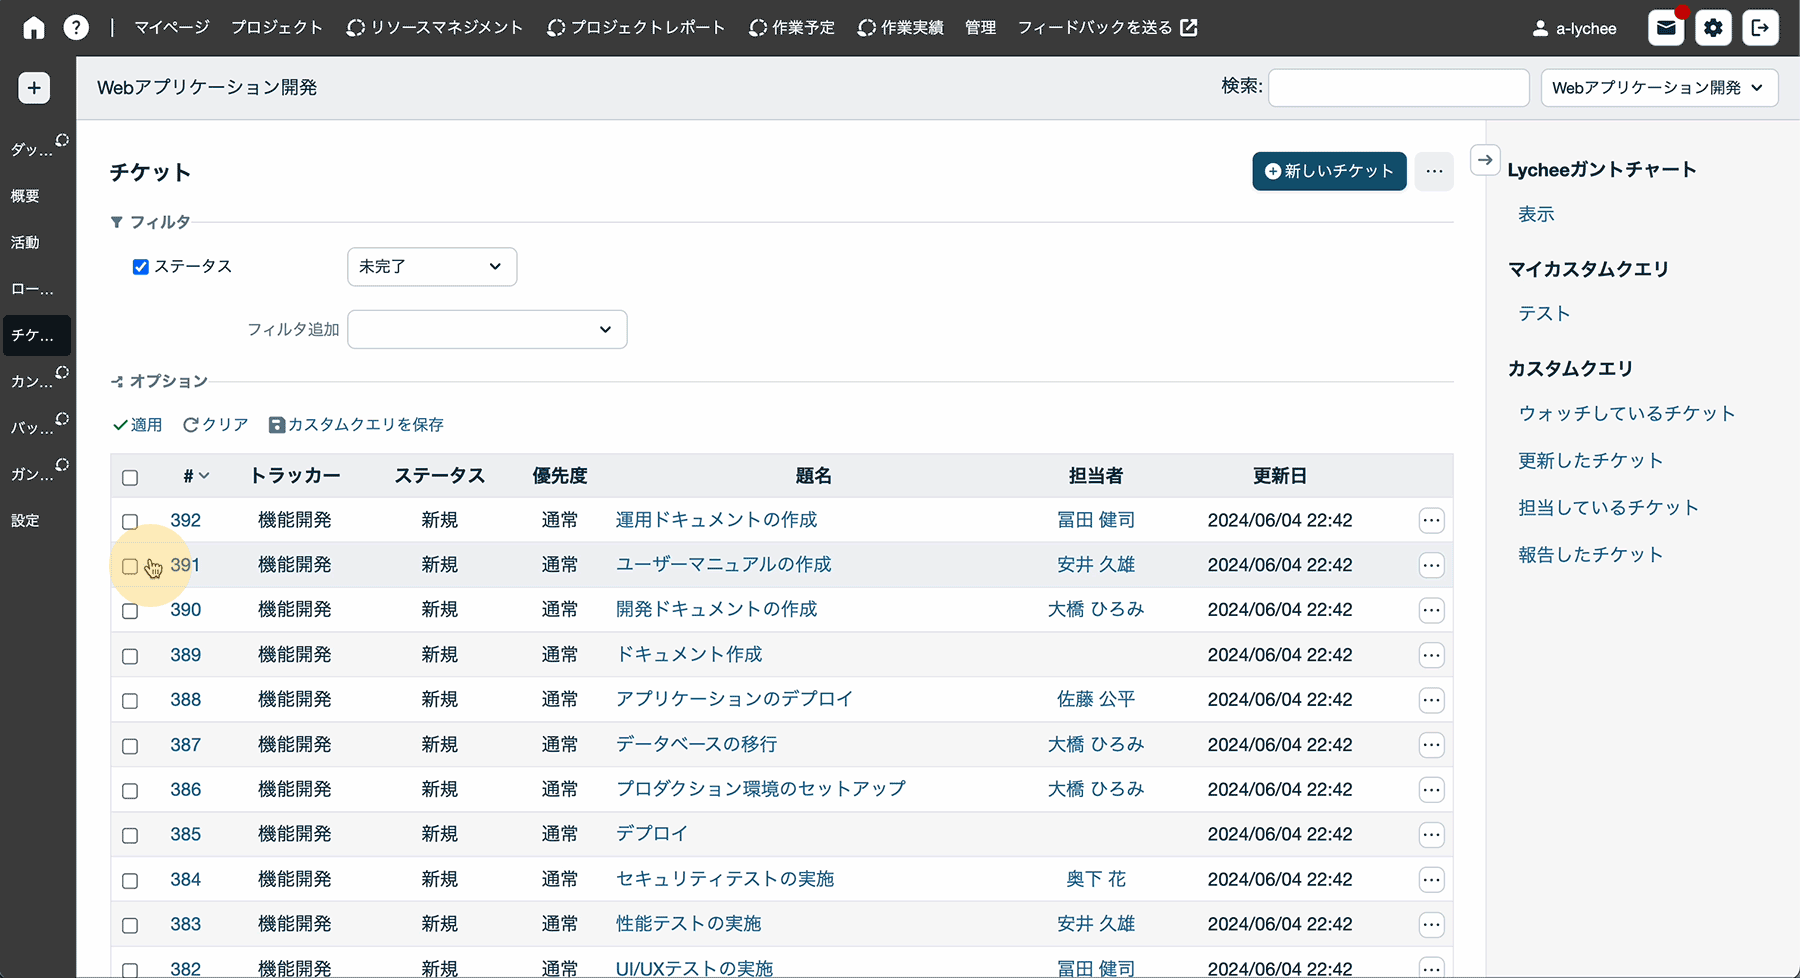Click the 検索 search input field

tap(1398, 88)
